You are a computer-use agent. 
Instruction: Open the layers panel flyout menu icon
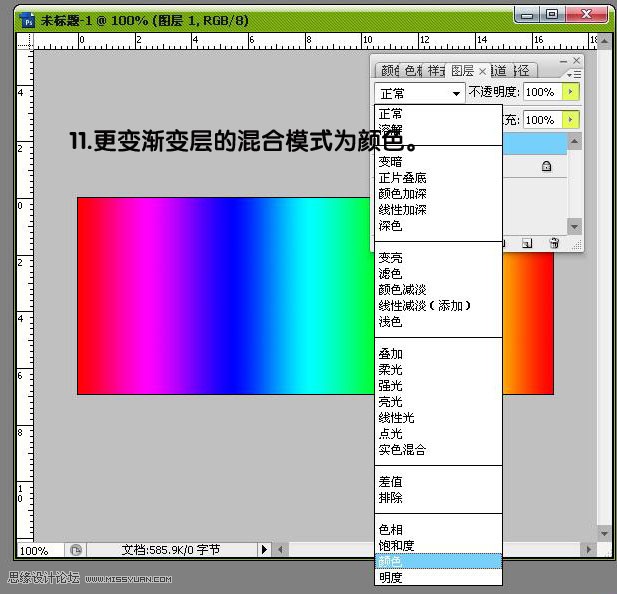[574, 74]
